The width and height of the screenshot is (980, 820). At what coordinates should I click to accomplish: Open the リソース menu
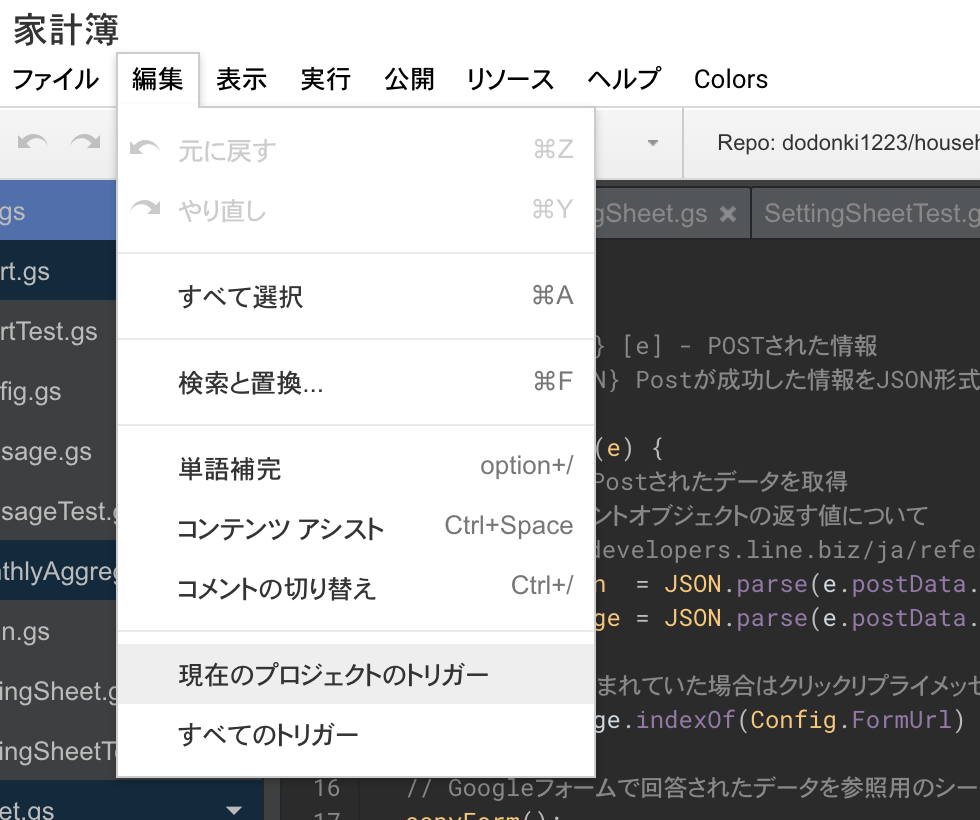(x=509, y=80)
